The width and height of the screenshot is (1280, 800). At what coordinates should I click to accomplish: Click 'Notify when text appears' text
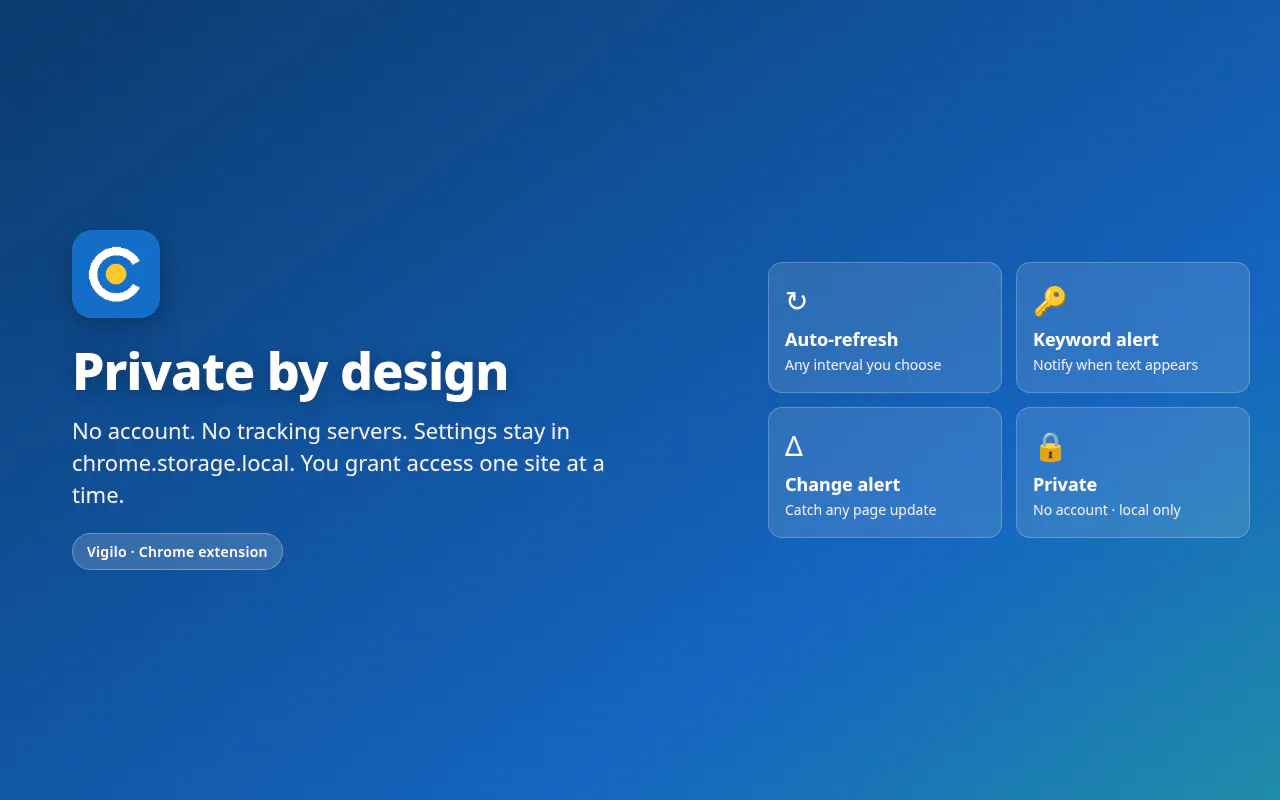point(1116,365)
